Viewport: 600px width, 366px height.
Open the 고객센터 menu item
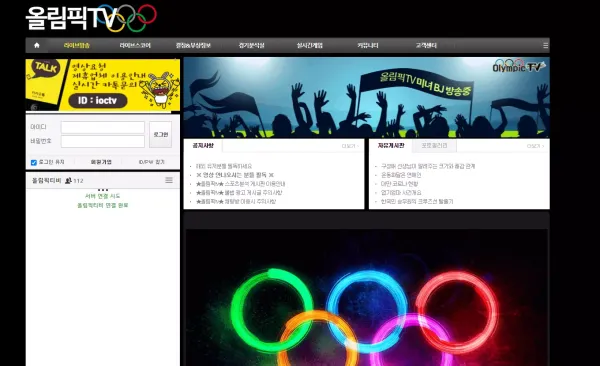[x=426, y=45]
